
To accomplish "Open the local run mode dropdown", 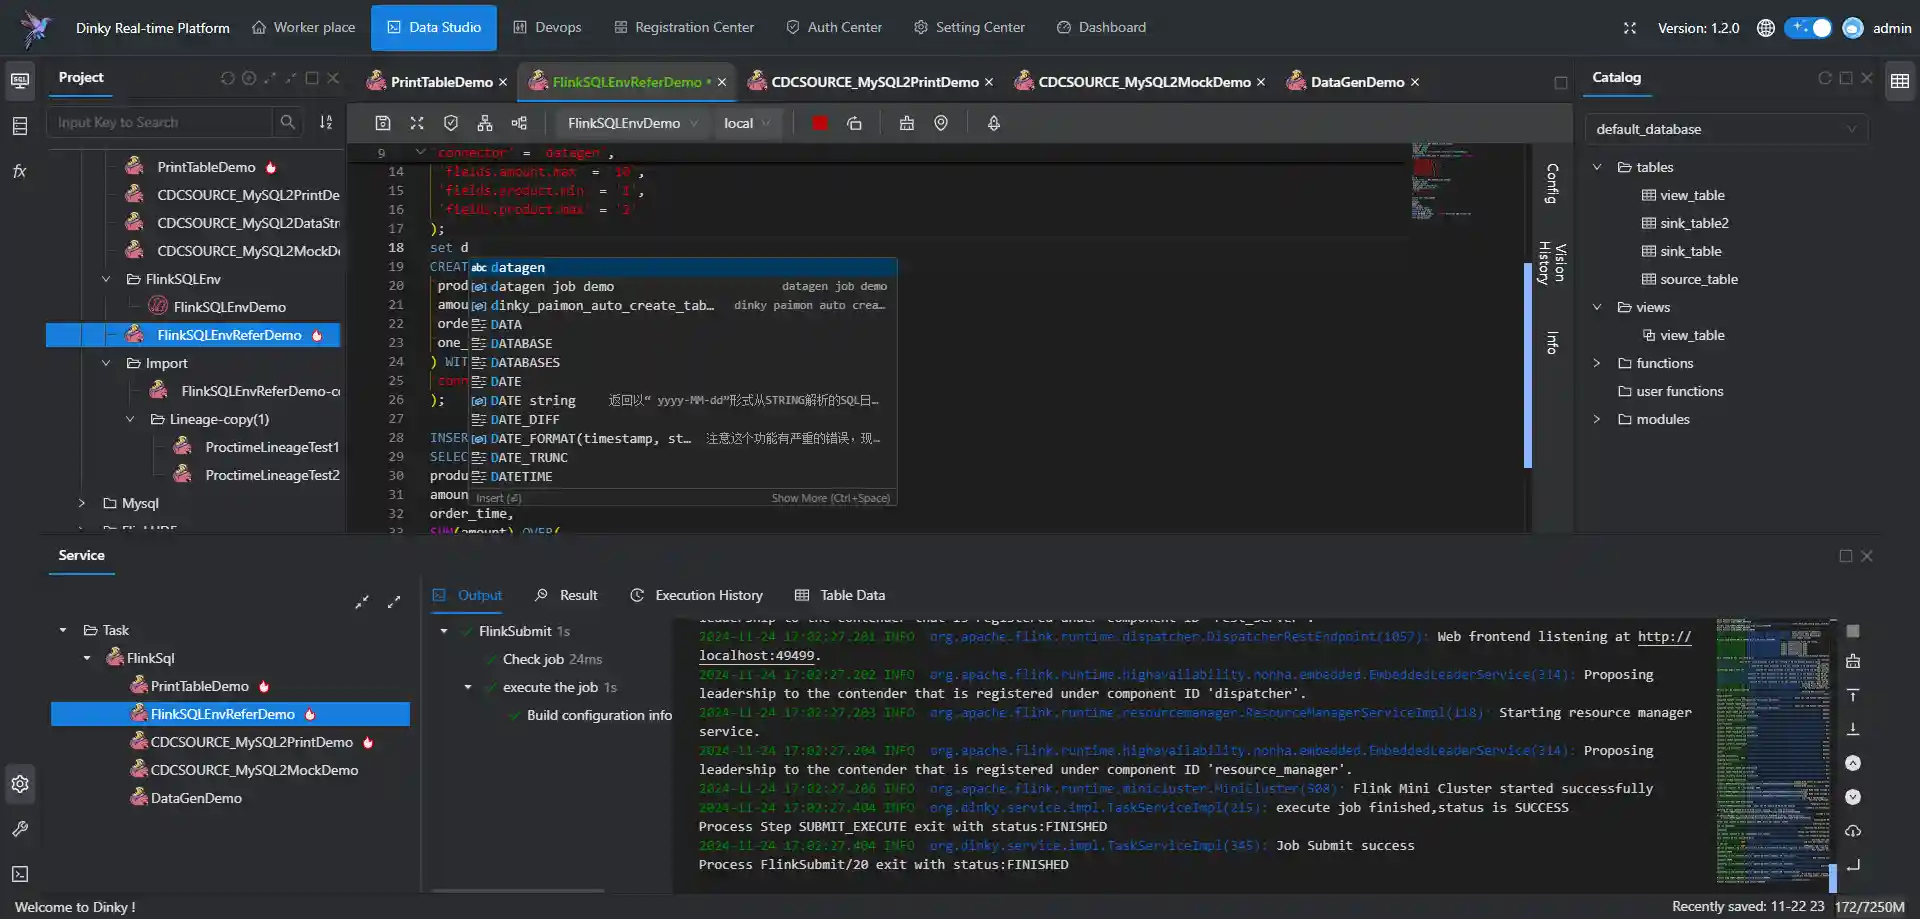I will click(747, 123).
